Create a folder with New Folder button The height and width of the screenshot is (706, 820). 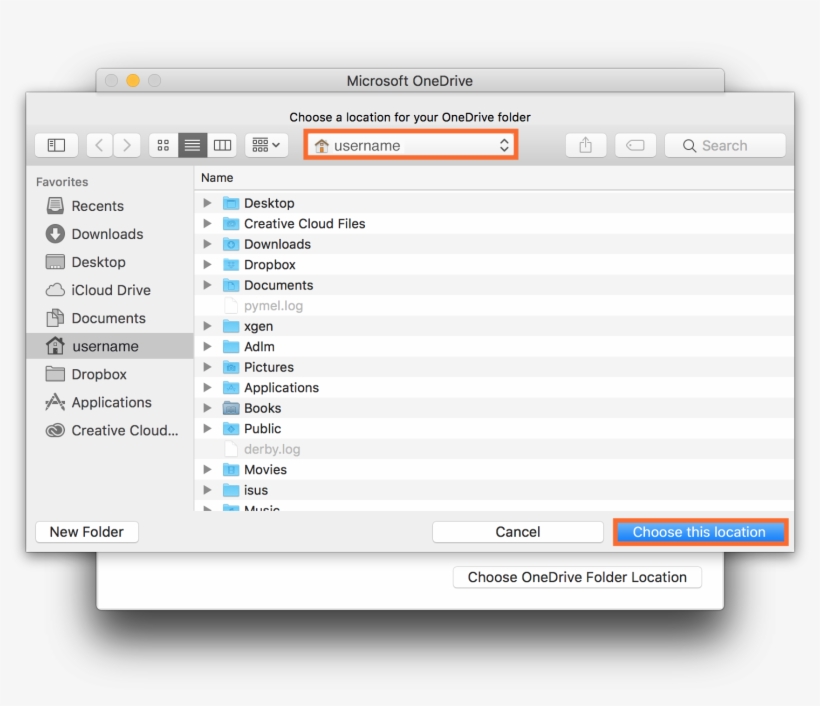coord(86,531)
